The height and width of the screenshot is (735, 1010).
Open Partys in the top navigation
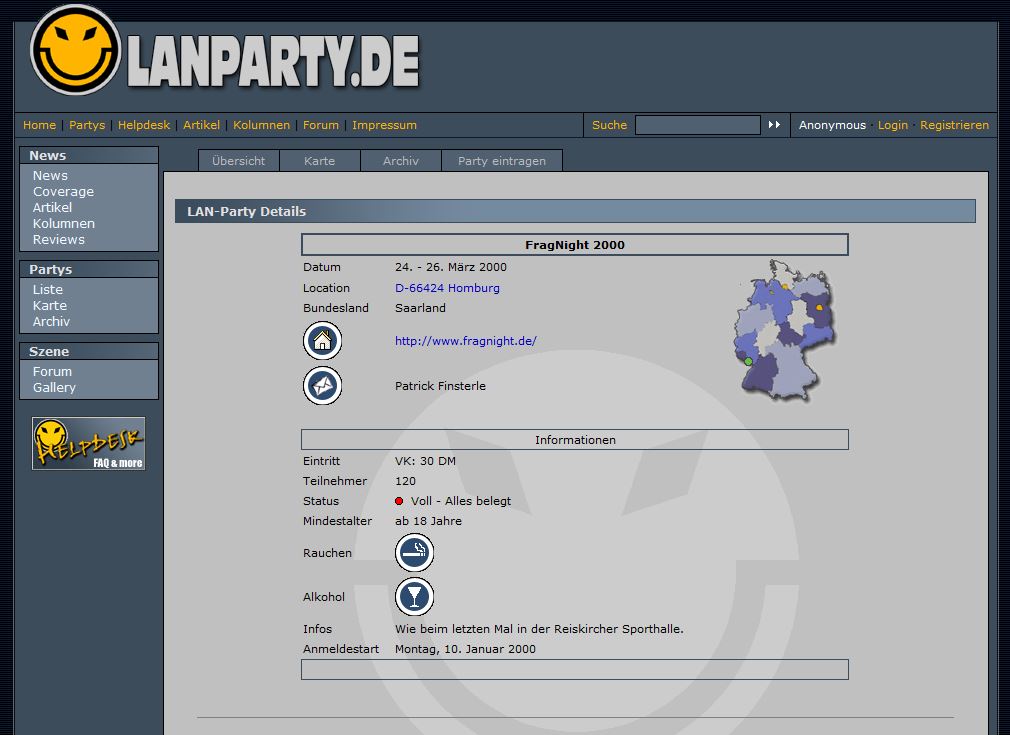pos(87,125)
